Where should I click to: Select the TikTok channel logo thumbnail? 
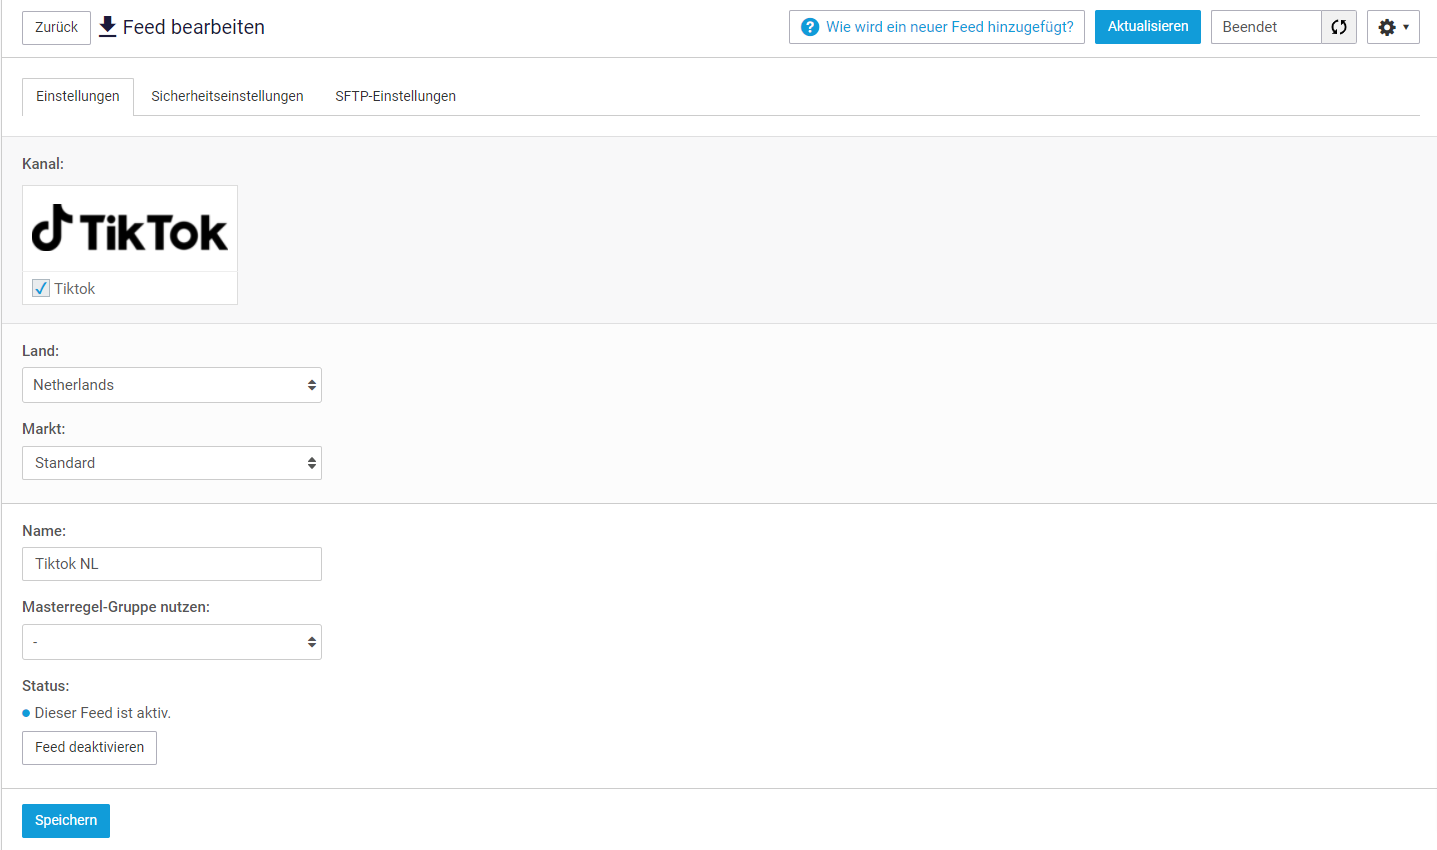(x=130, y=229)
